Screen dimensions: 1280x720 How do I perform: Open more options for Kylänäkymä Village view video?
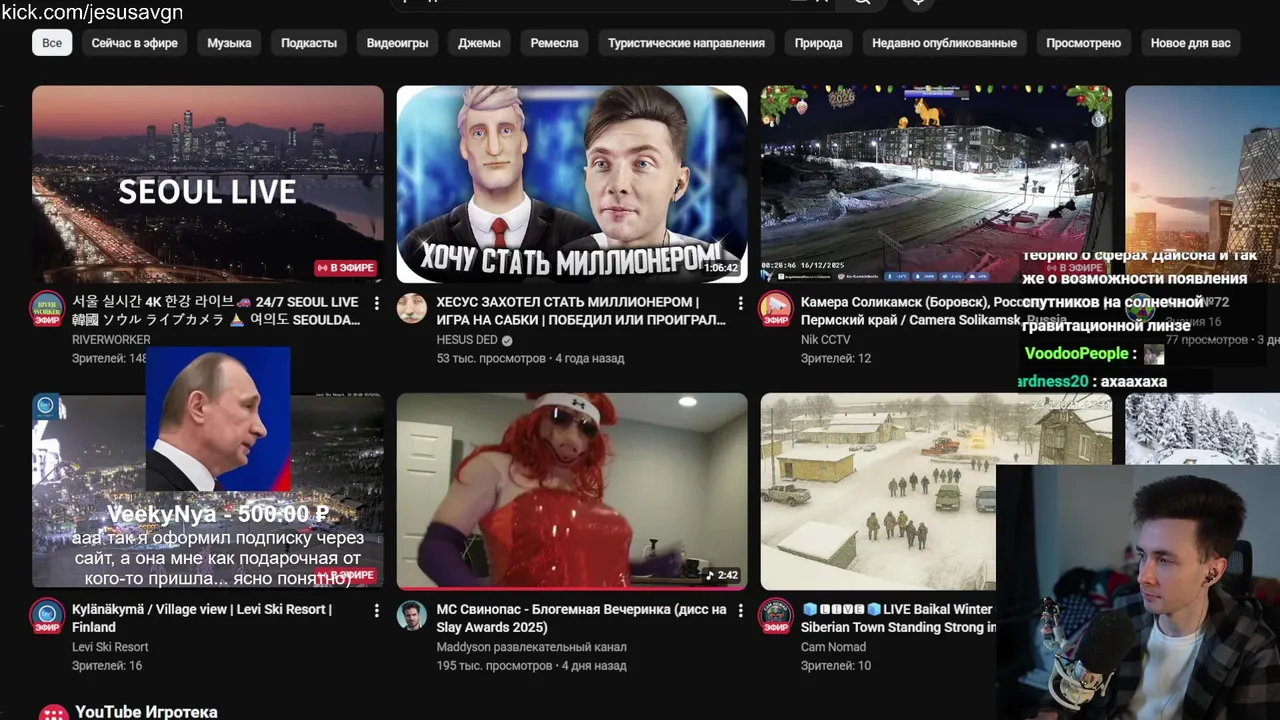376,610
